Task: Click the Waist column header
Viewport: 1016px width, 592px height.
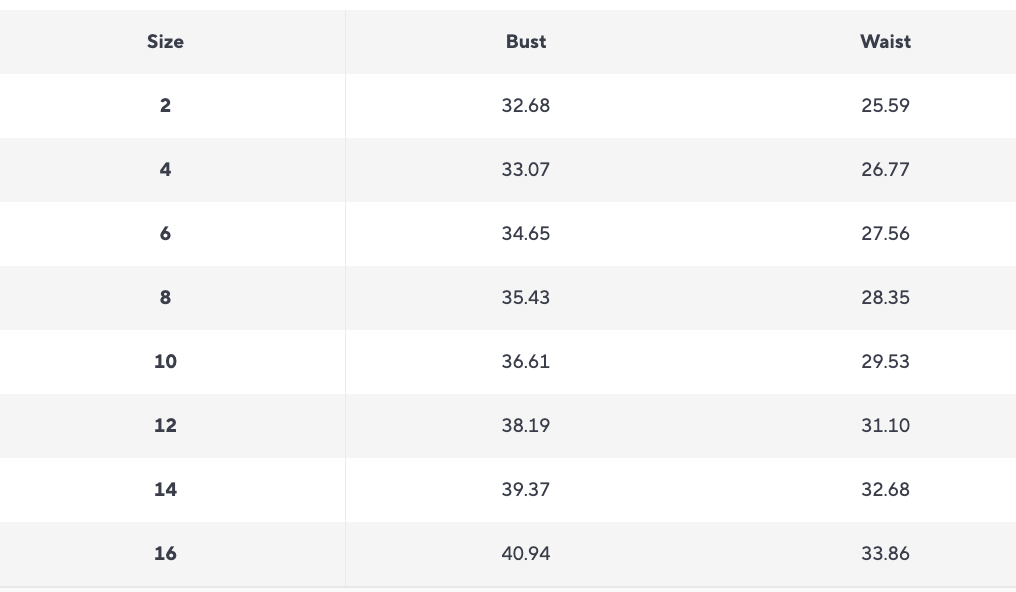Action: pyautogui.click(x=885, y=42)
